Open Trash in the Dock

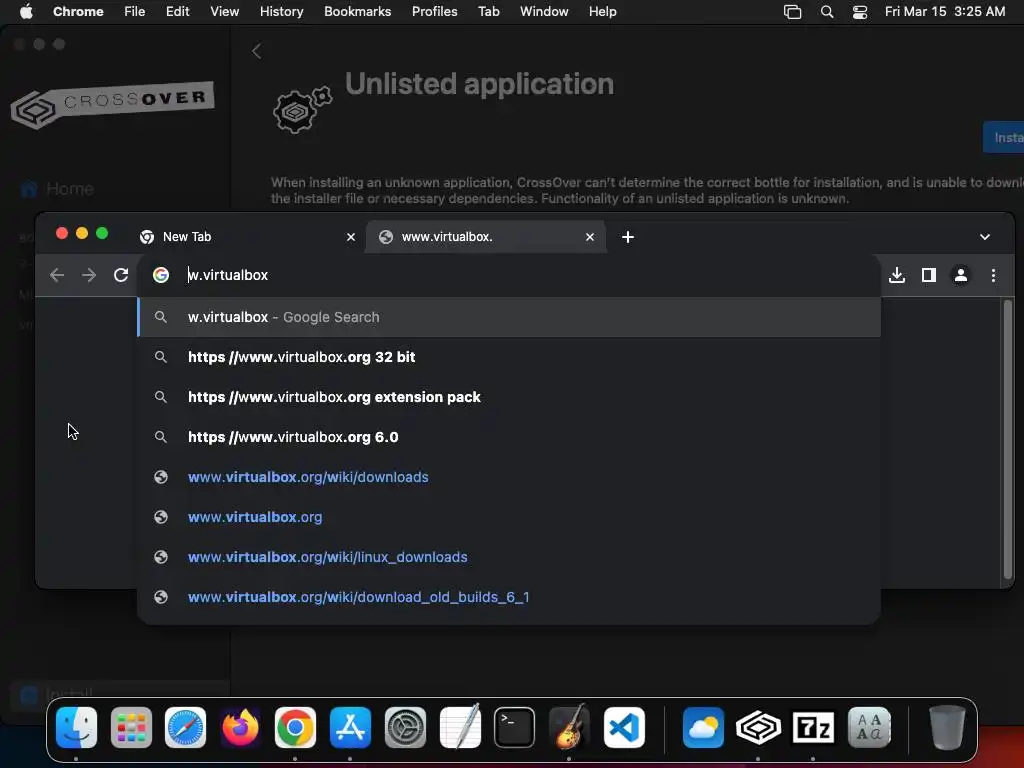(x=947, y=727)
